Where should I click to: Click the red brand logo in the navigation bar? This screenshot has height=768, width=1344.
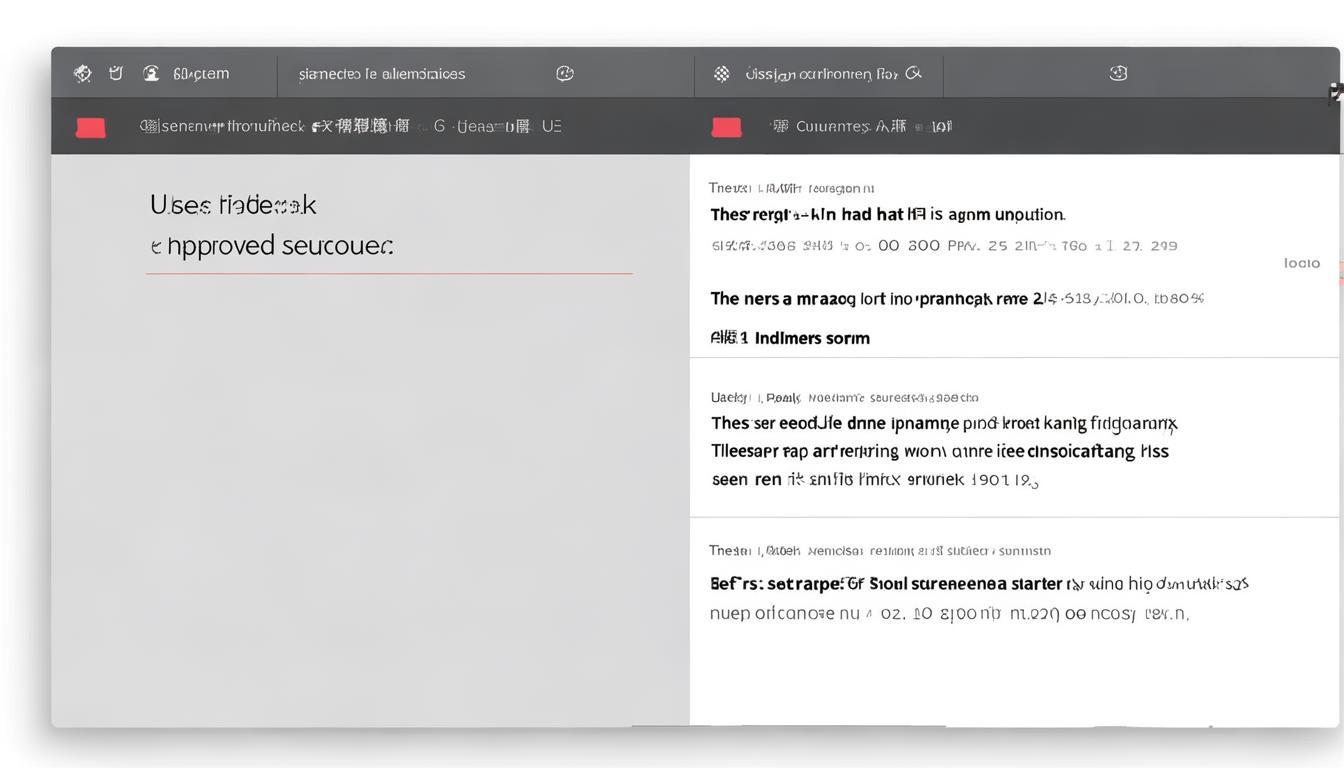[91, 126]
